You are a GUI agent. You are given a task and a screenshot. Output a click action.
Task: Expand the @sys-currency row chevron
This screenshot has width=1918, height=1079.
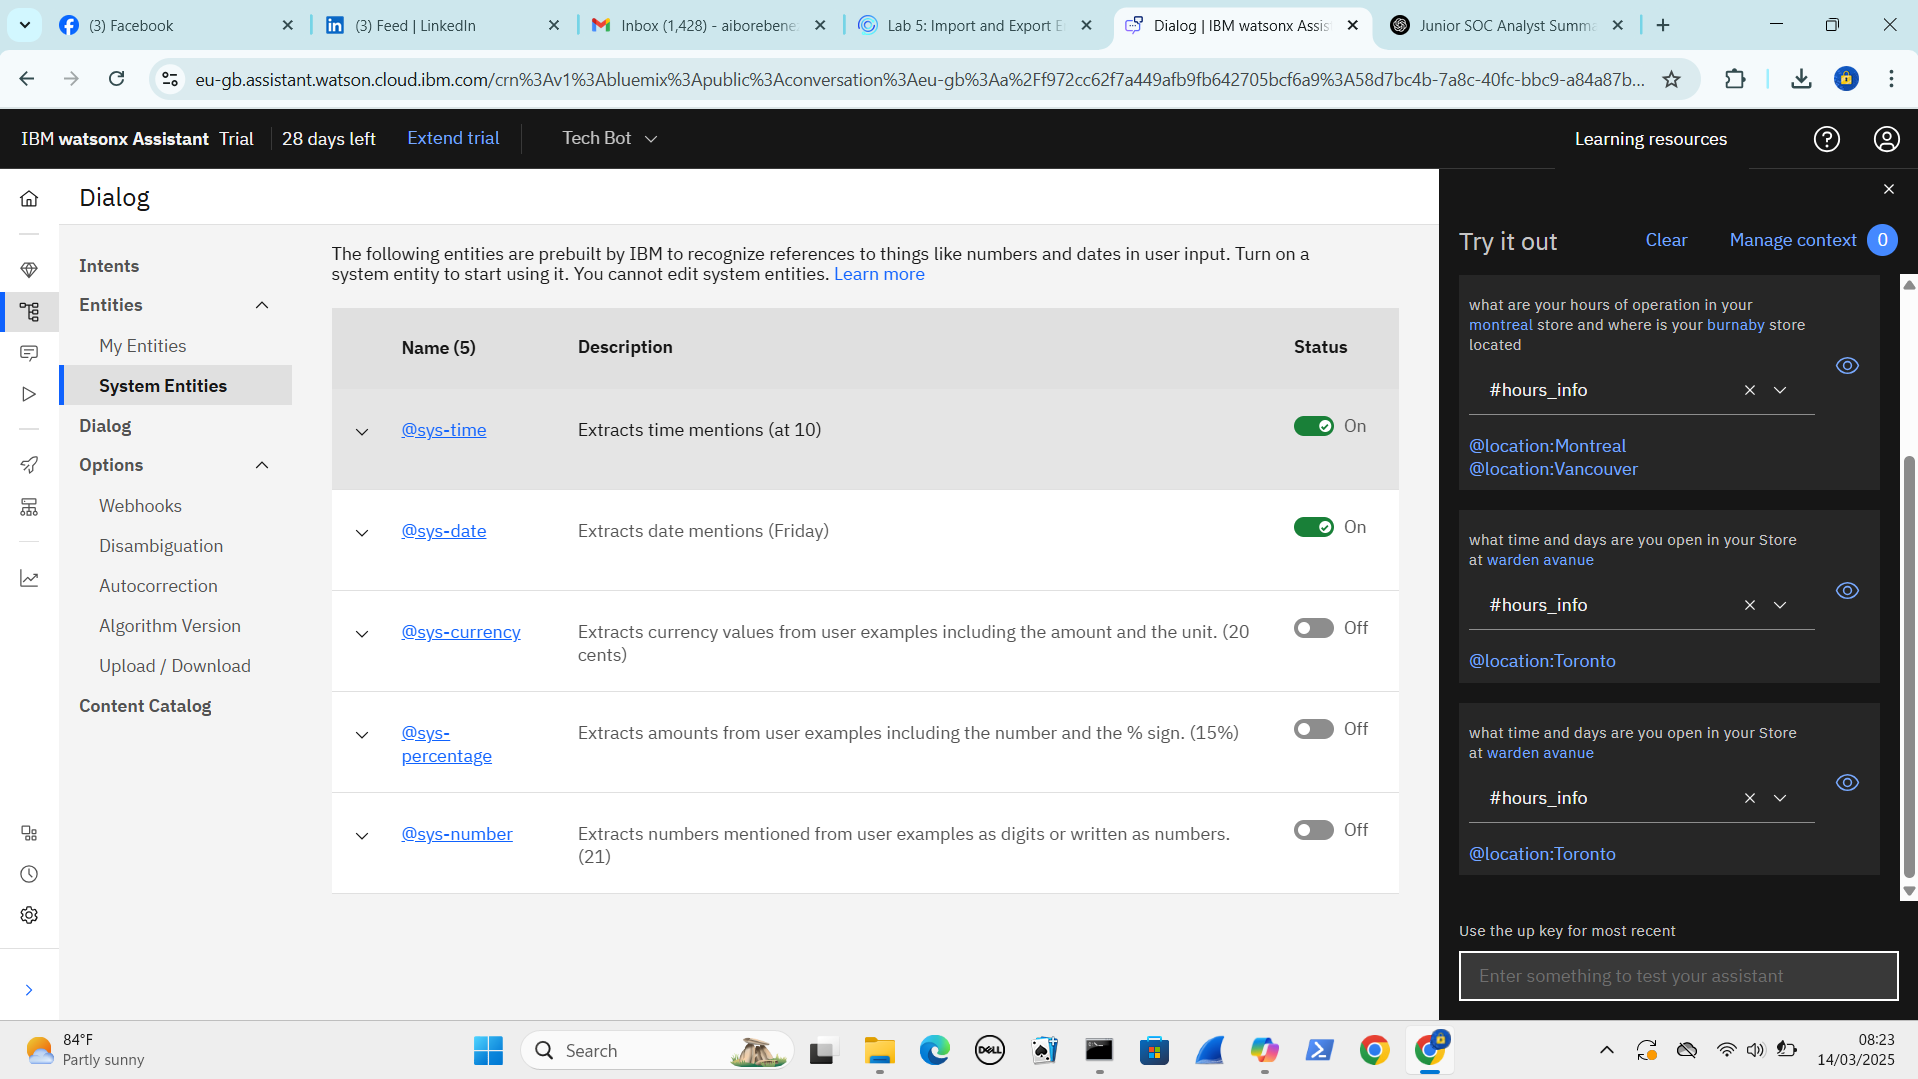pos(362,634)
